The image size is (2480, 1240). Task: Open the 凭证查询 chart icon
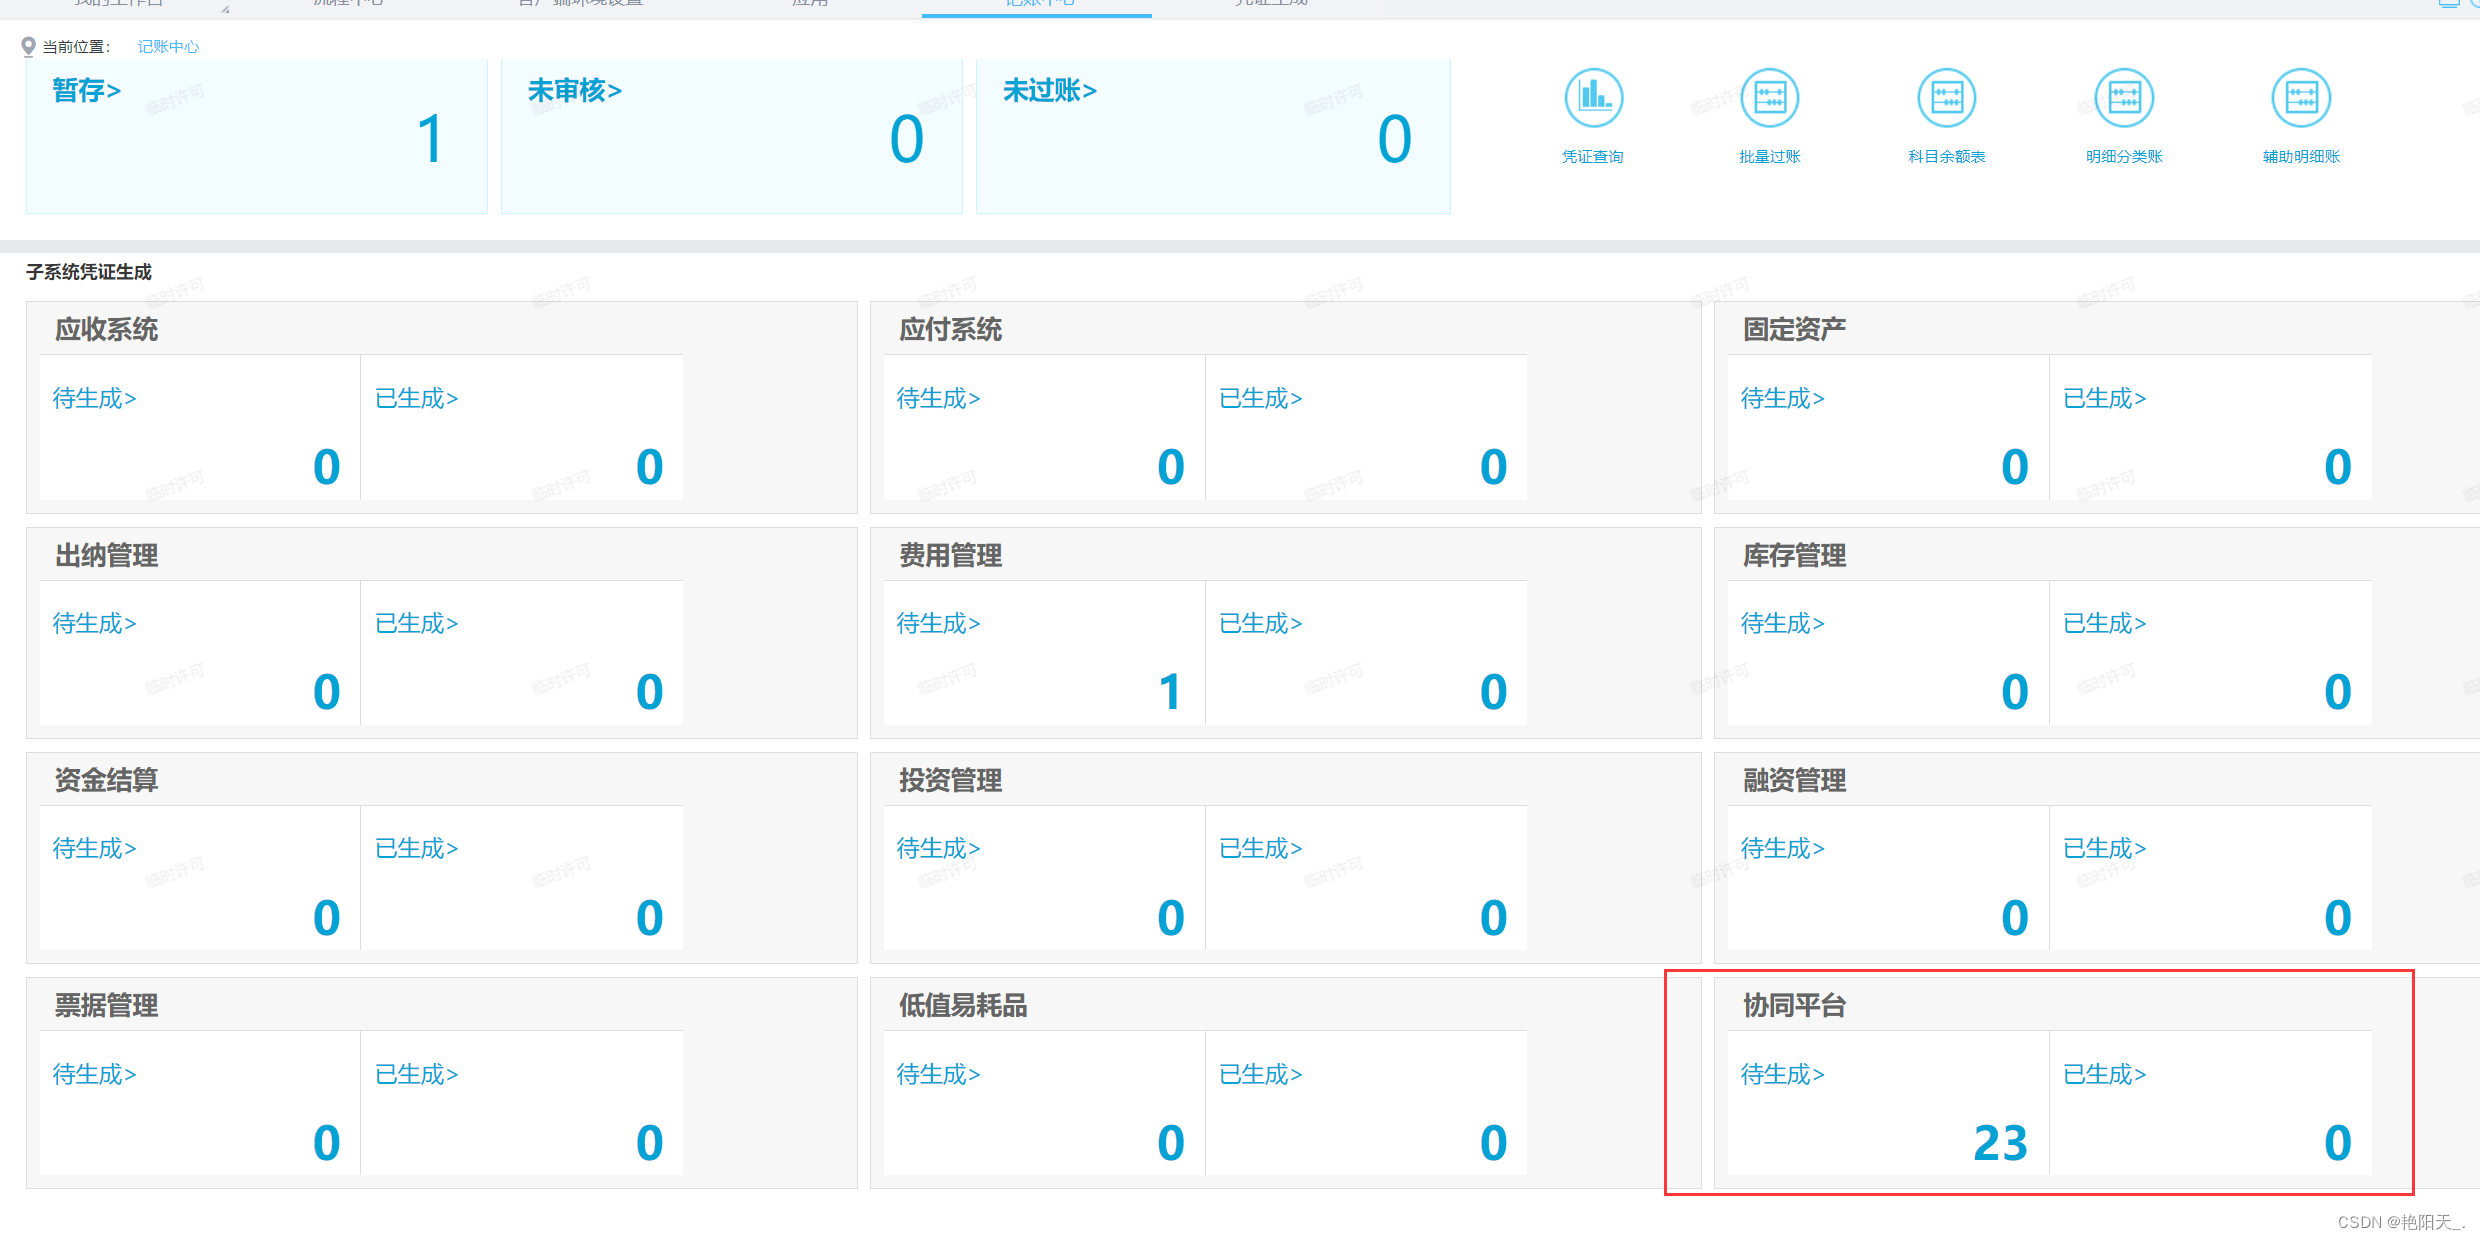(1593, 98)
